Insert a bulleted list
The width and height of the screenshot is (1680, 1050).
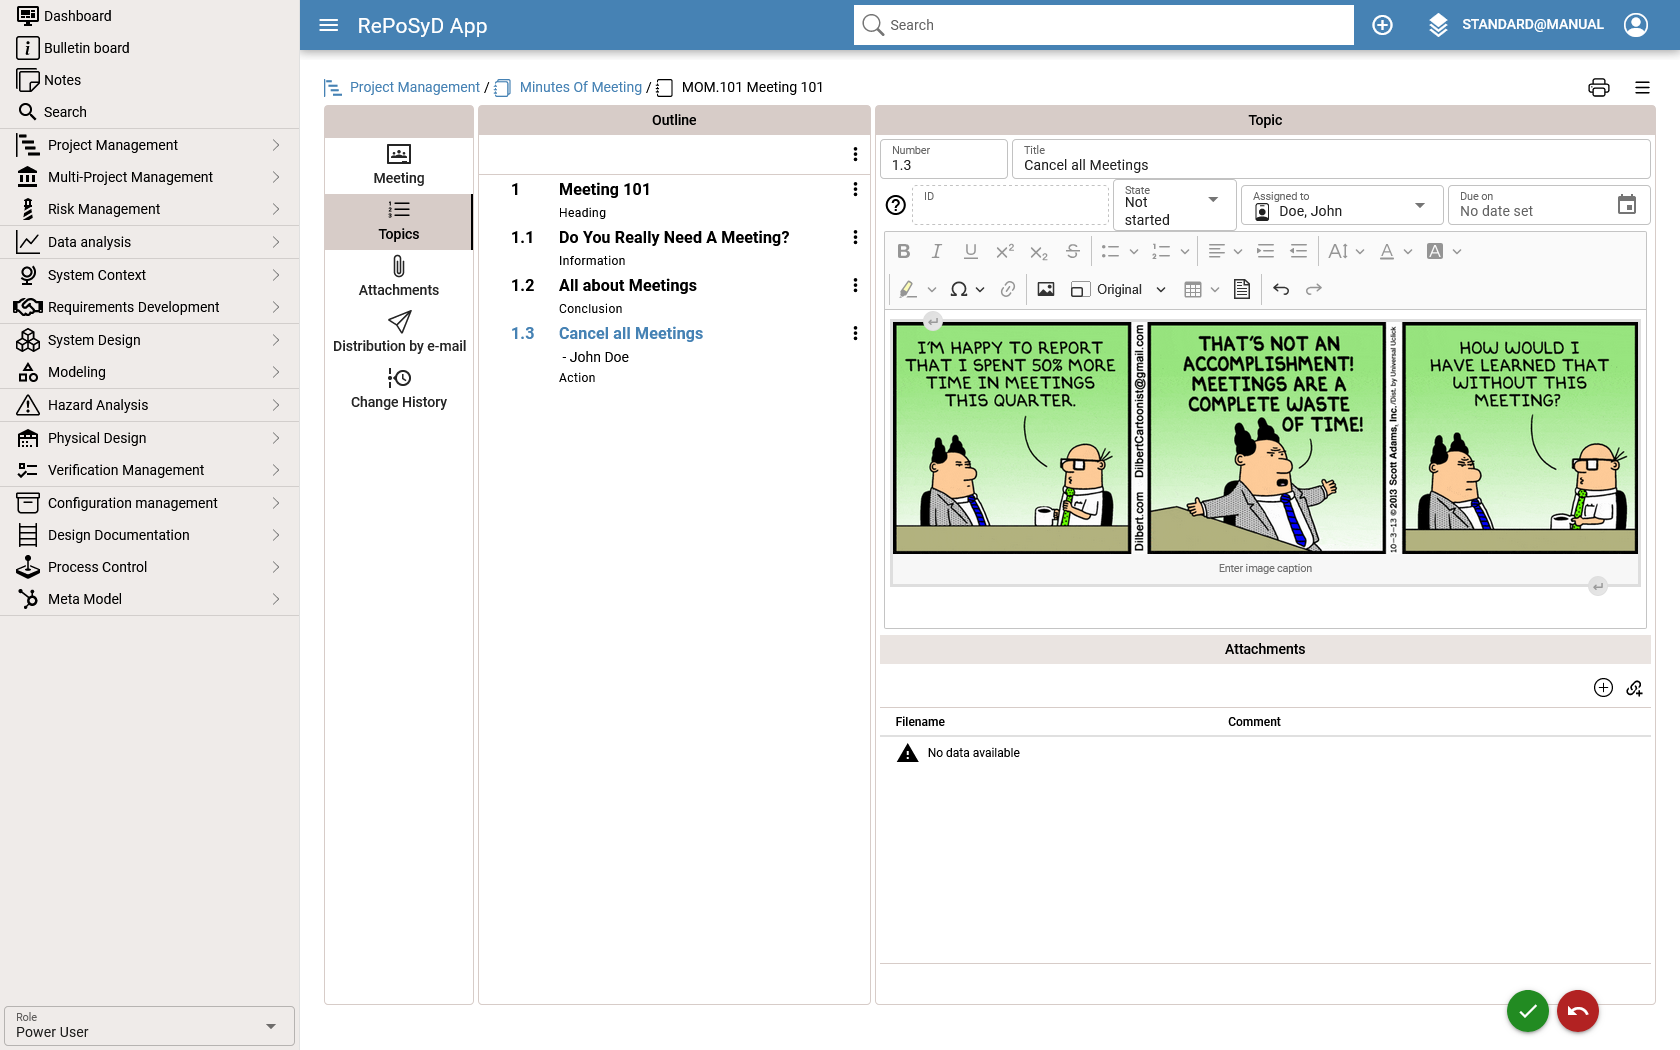(1110, 251)
